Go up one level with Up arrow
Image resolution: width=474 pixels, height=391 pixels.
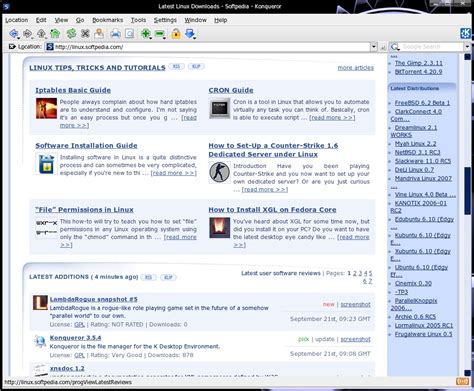click(x=41, y=33)
